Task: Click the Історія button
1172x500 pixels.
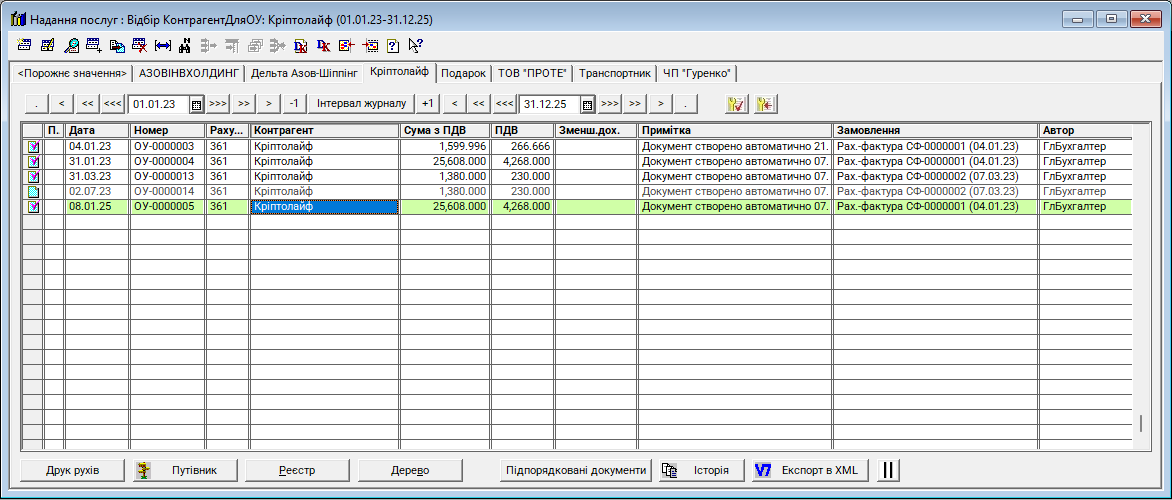Action: [x=701, y=470]
